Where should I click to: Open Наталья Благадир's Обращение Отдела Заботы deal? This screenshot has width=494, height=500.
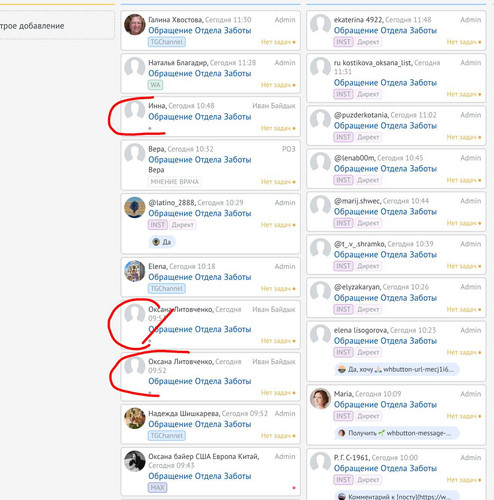pos(200,73)
